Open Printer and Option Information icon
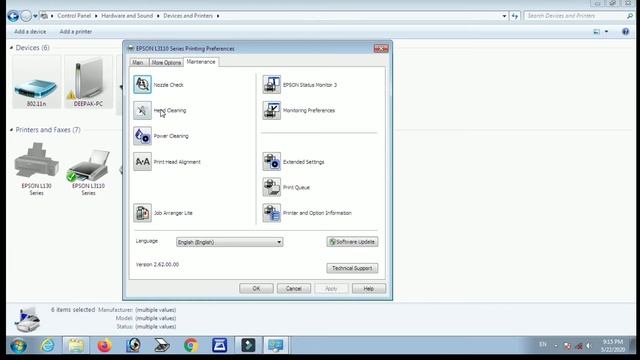 271,213
